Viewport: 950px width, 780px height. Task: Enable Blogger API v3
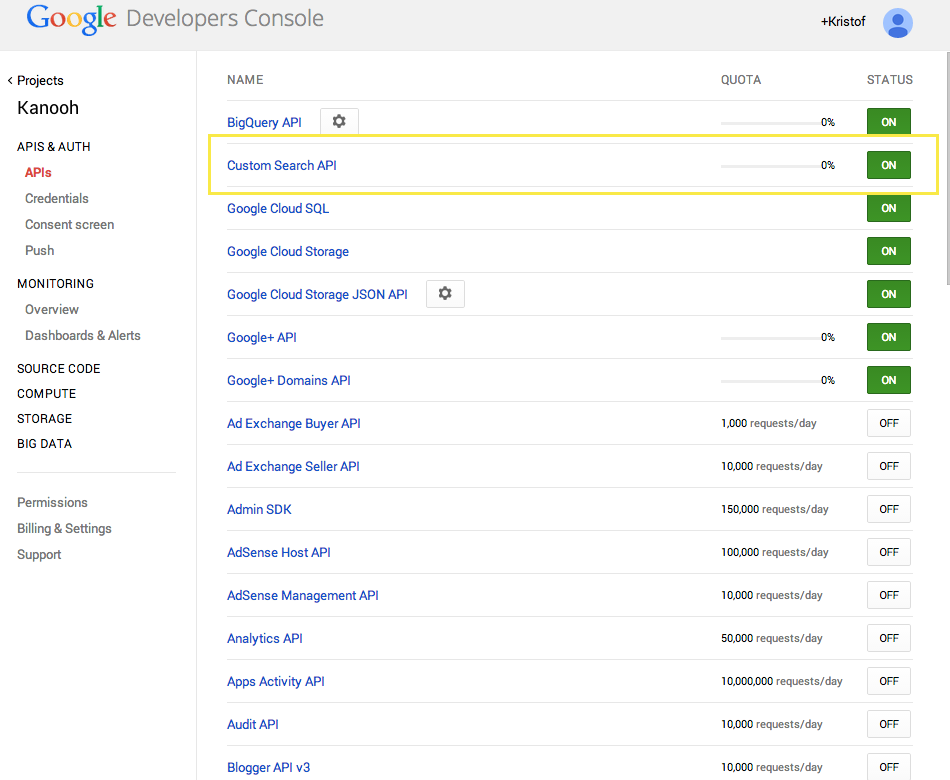889,767
